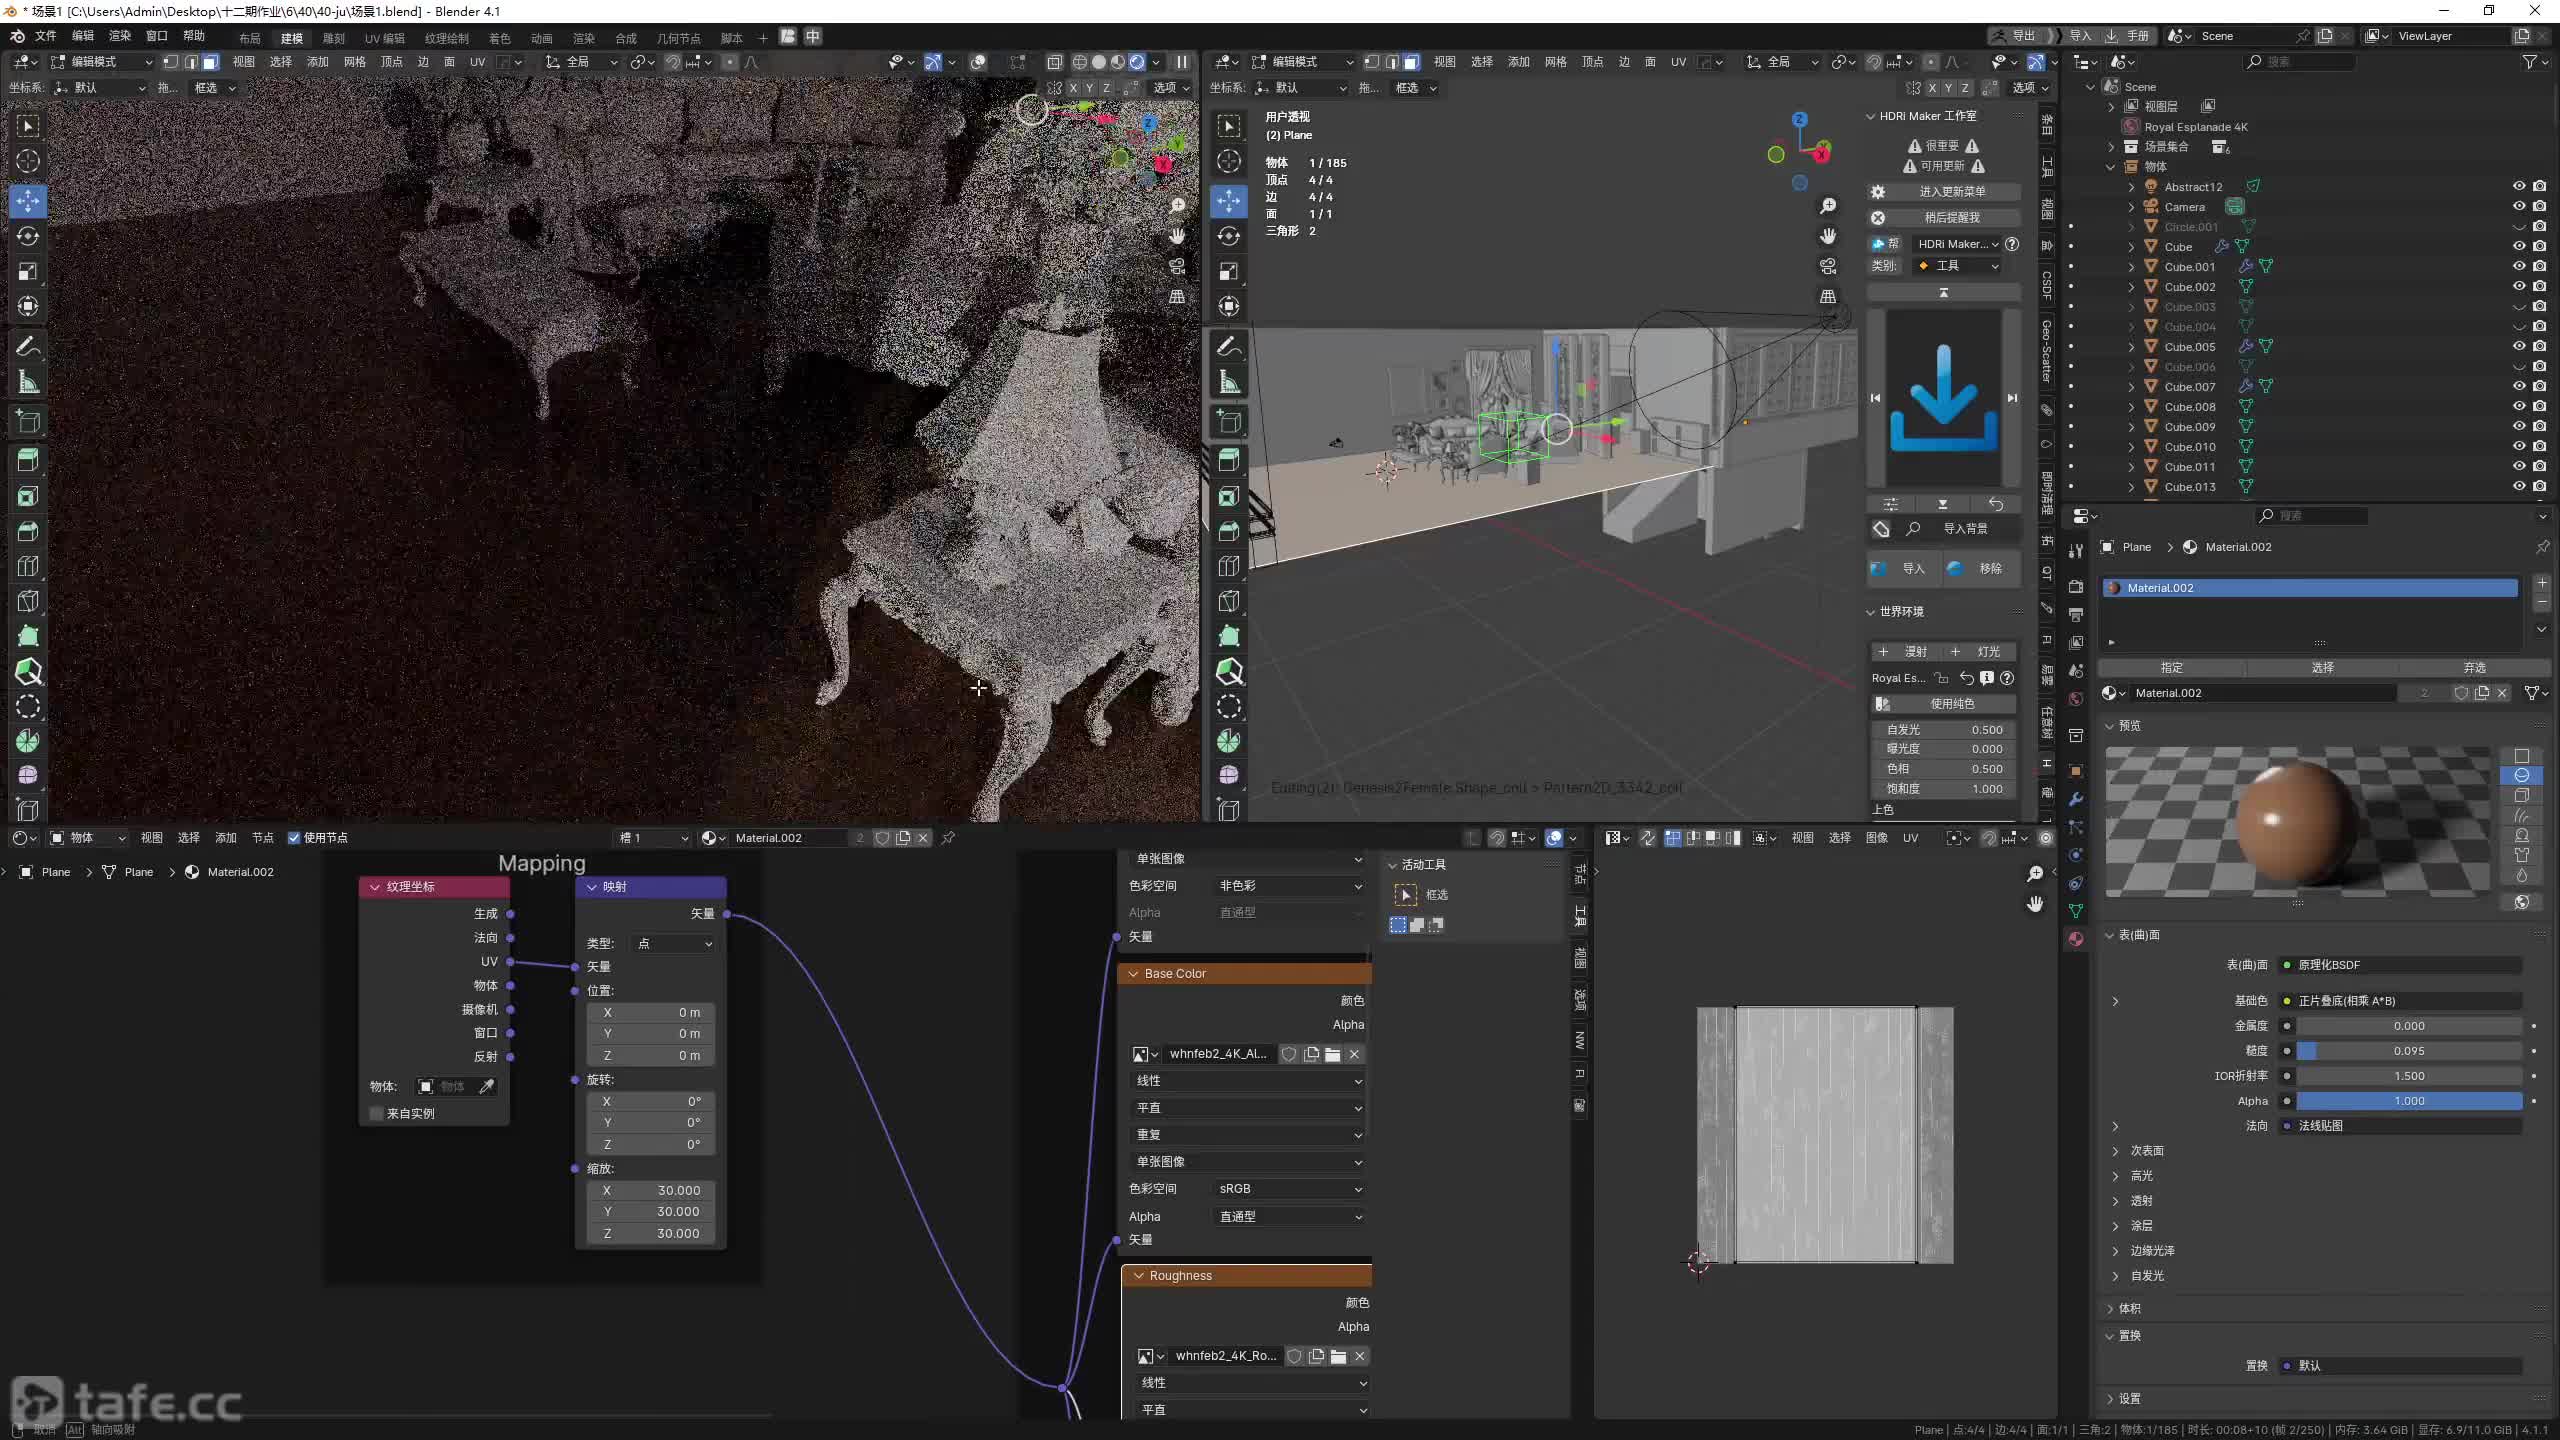Hide Cube.001 with its eye icon
Image resolution: width=2560 pixels, height=1440 pixels.
pos(2518,266)
